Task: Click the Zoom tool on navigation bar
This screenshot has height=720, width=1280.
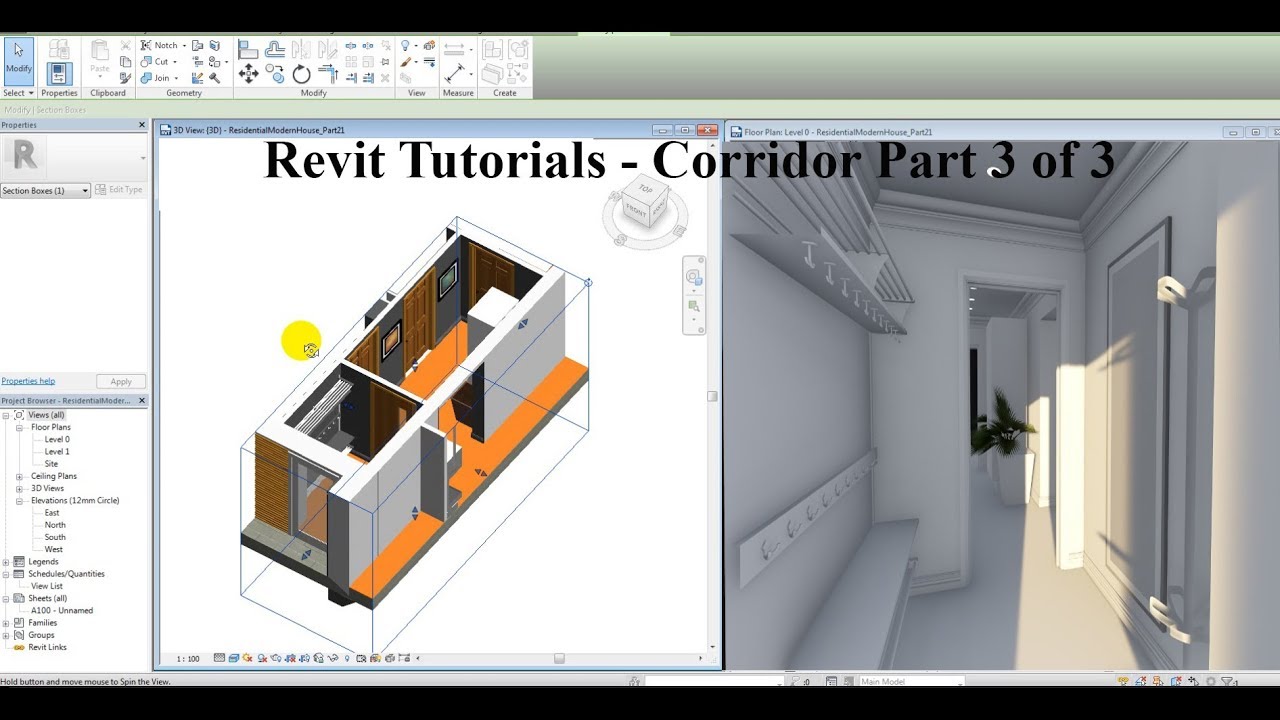Action: click(694, 306)
